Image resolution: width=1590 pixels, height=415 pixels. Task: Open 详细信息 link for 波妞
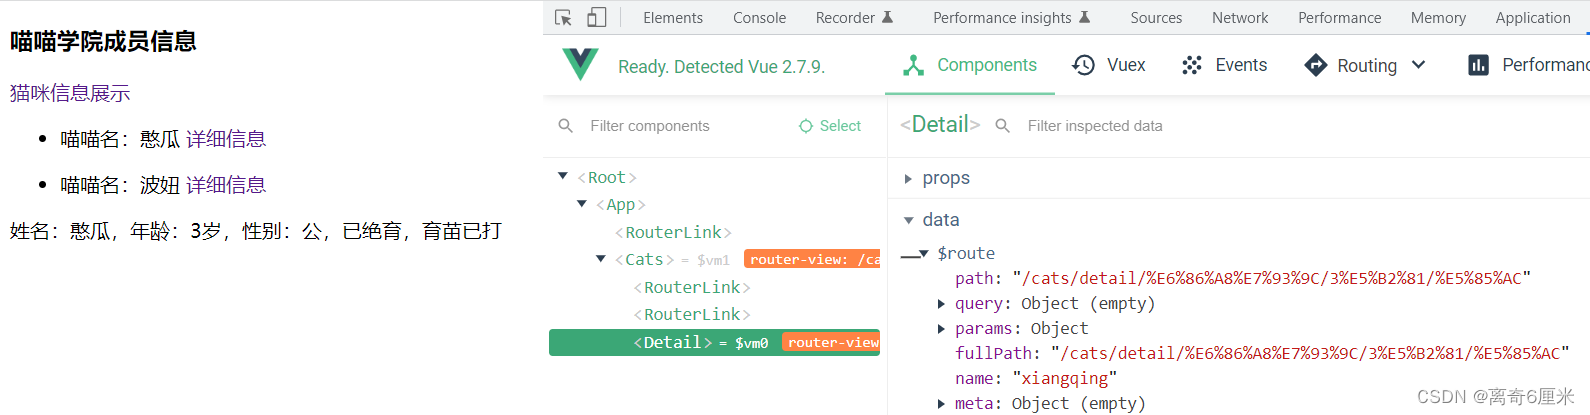coord(226,185)
